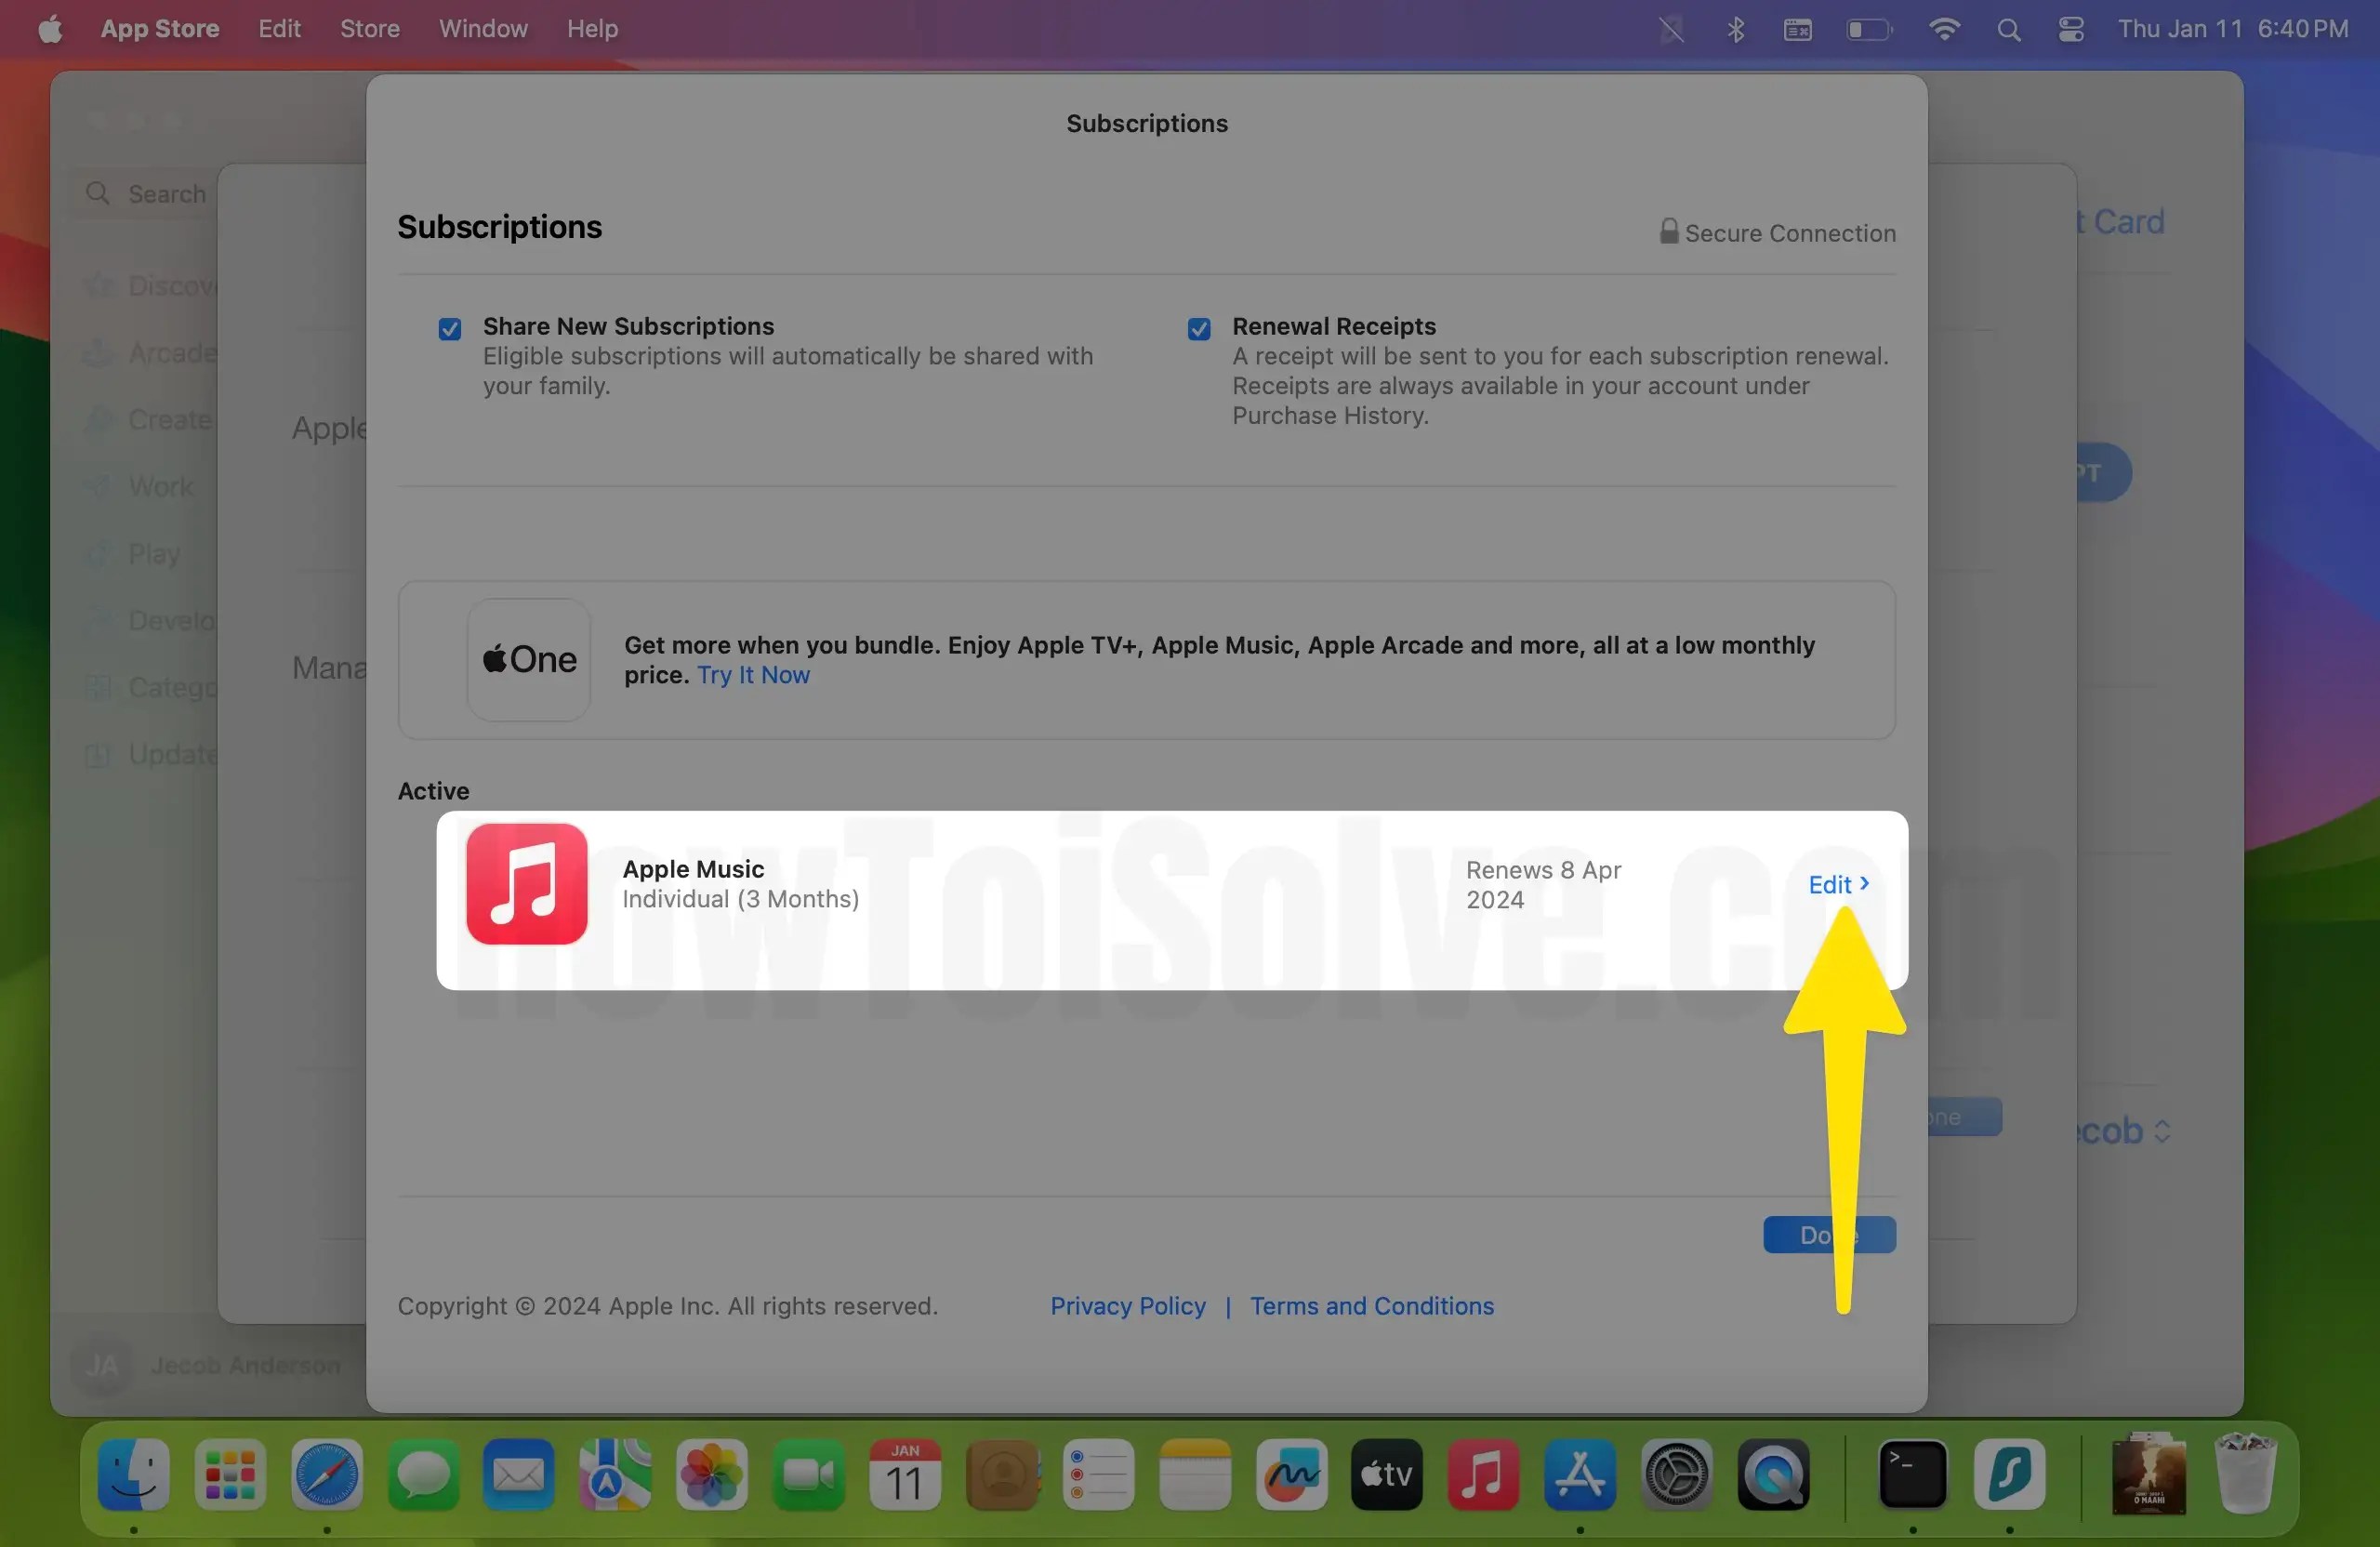The width and height of the screenshot is (2380, 1547).
Task: Uncheck Share New Subscriptions
Action: click(x=449, y=329)
